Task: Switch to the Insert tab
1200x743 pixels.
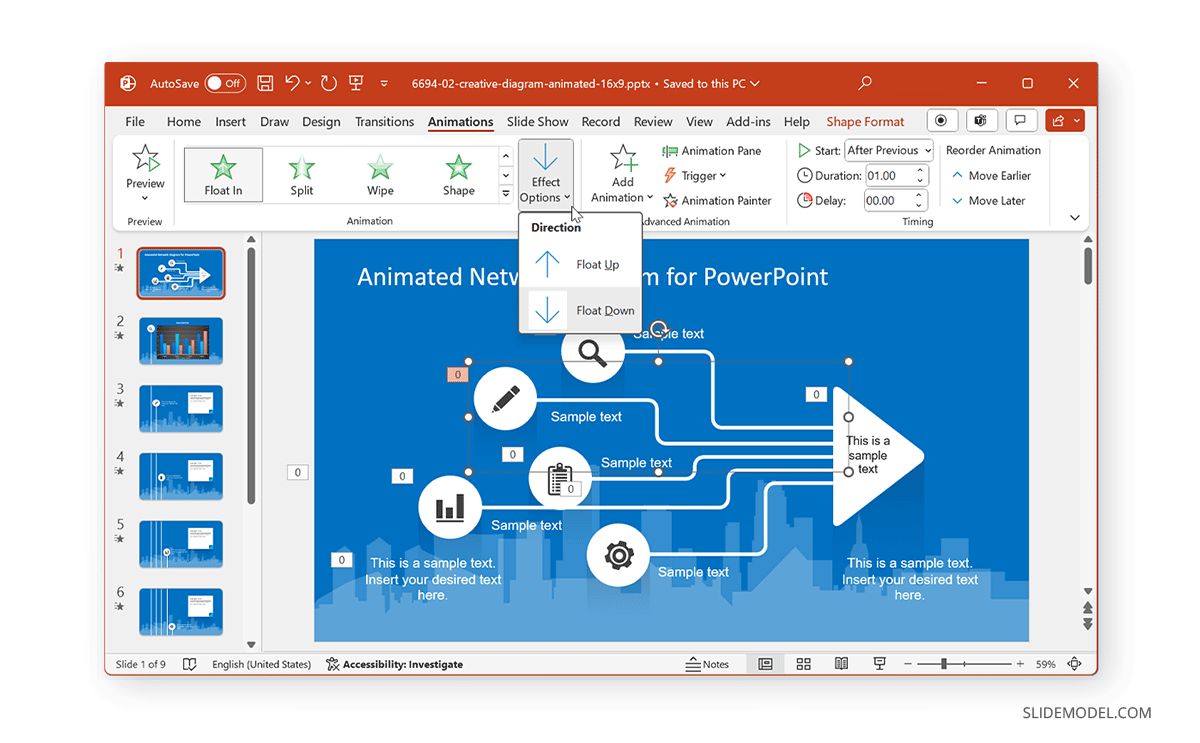Action: [x=230, y=122]
